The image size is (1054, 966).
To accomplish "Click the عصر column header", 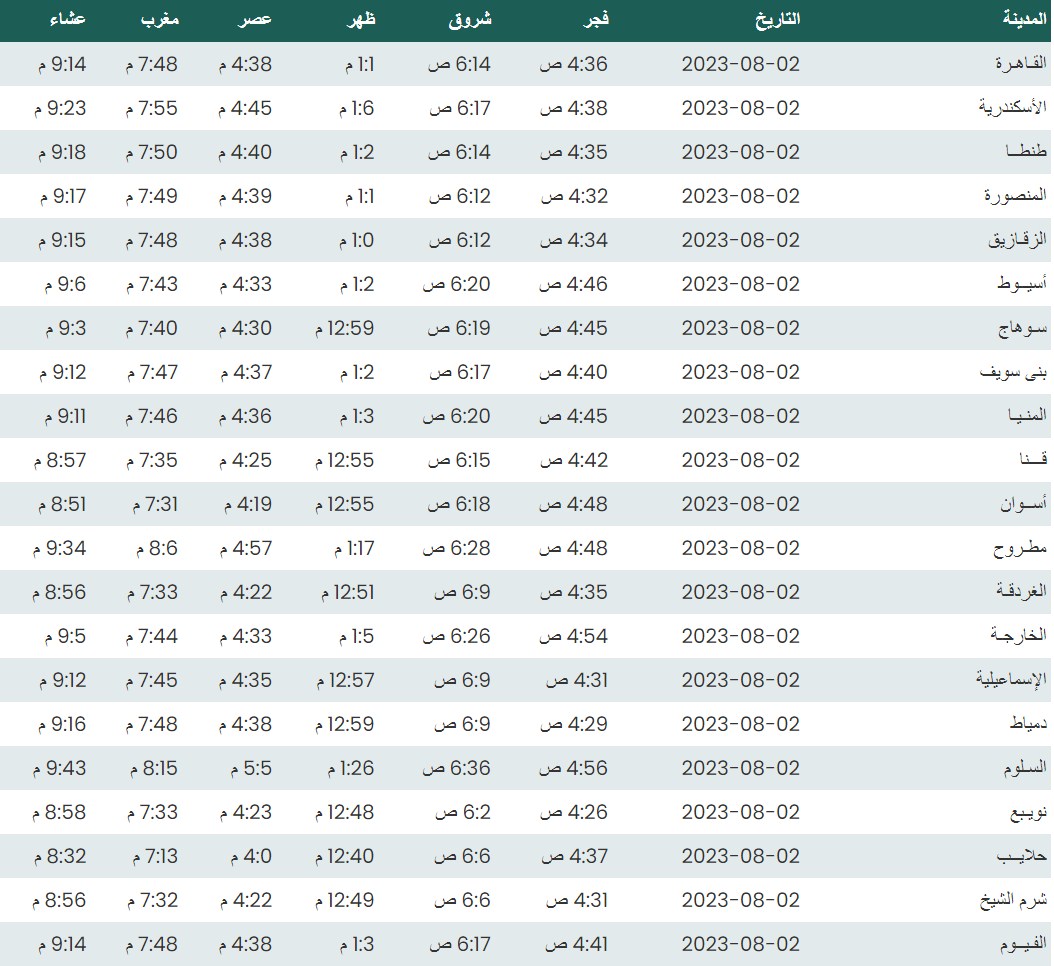I will (x=255, y=20).
